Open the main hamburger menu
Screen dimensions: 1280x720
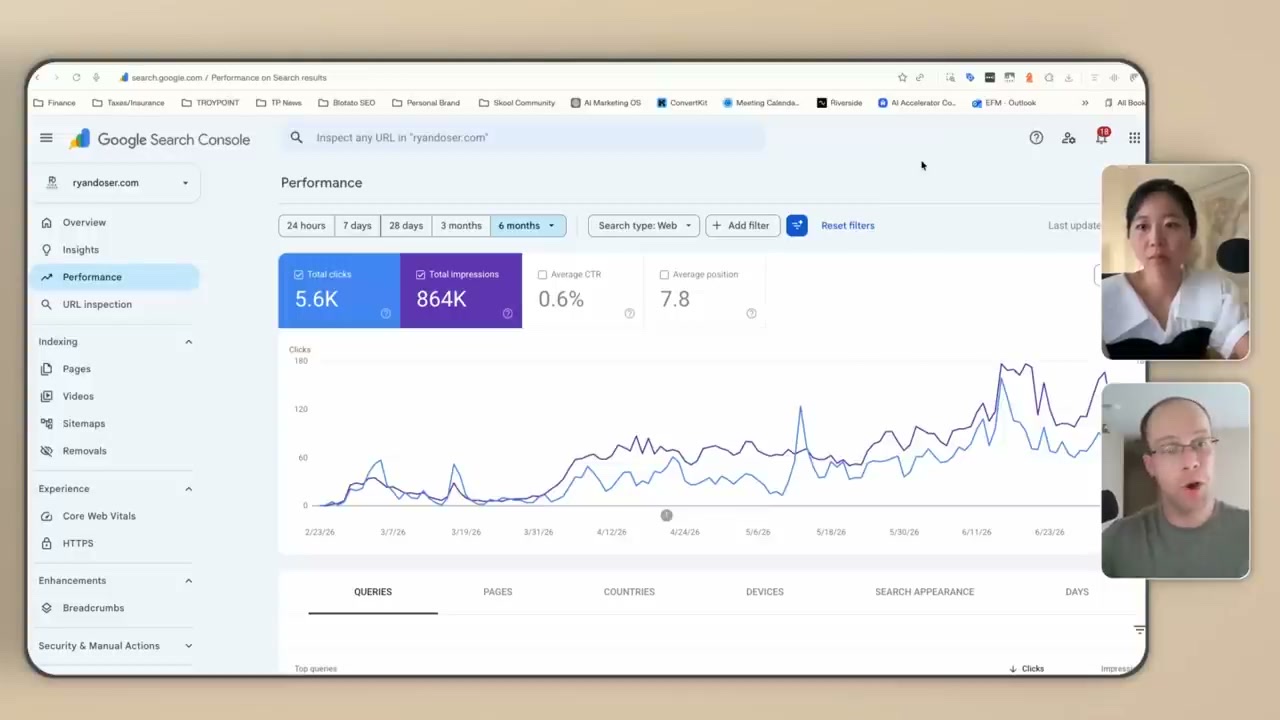coord(46,138)
